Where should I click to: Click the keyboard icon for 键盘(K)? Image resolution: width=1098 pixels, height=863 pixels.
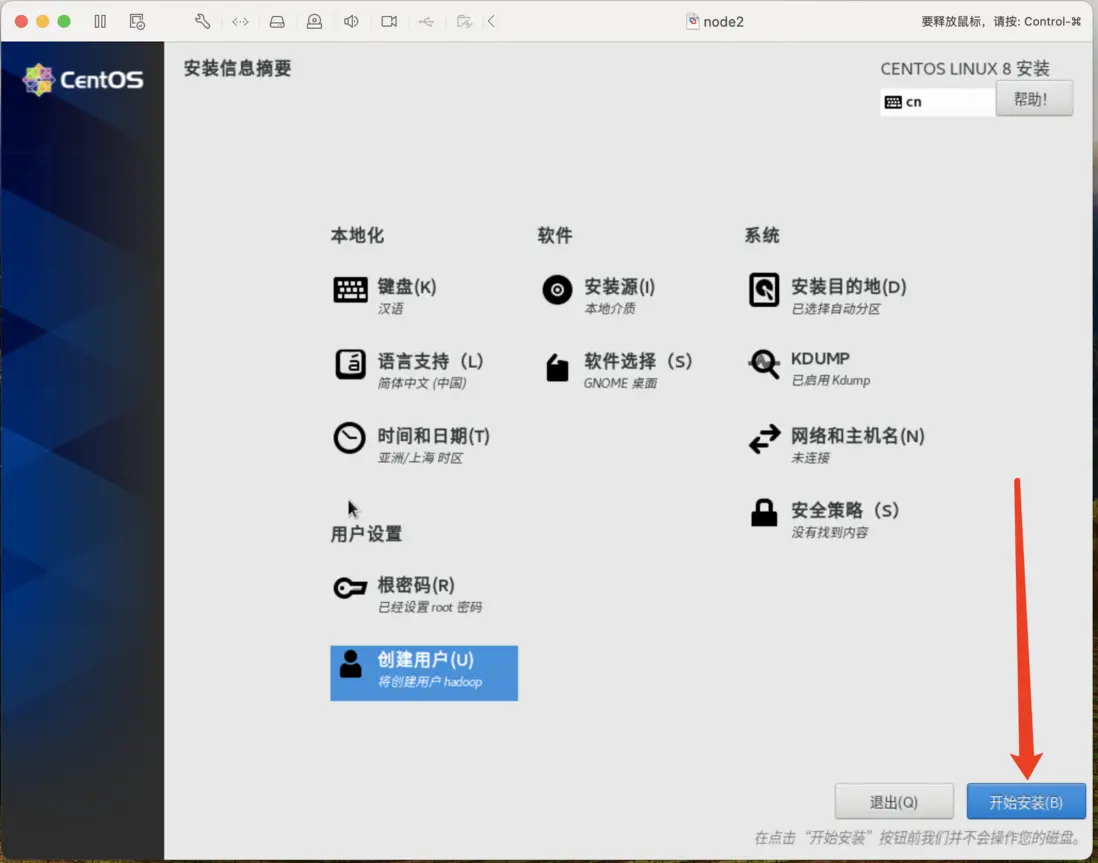click(350, 289)
